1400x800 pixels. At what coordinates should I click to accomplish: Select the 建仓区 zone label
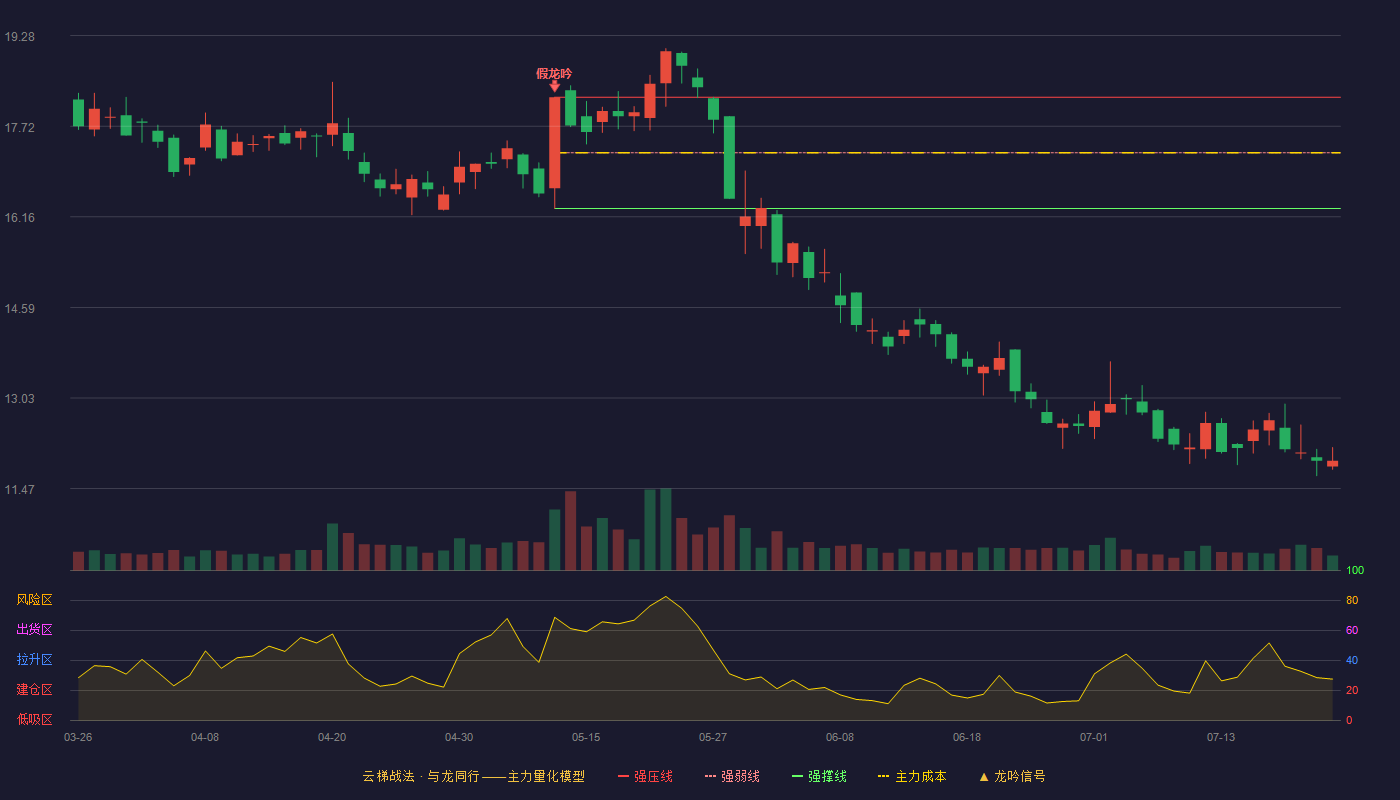pyautogui.click(x=34, y=690)
